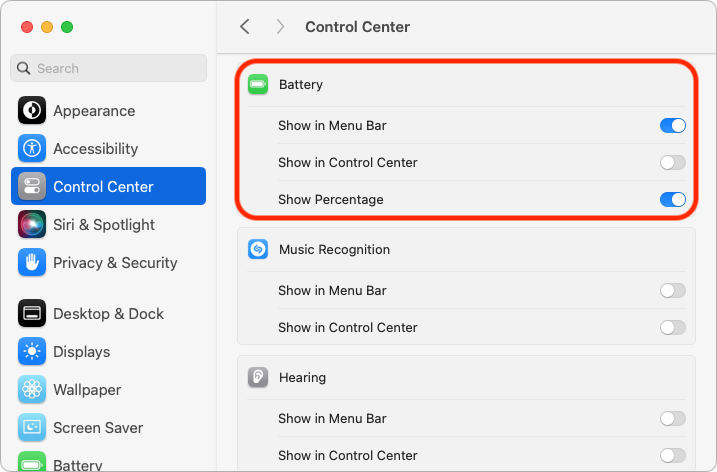The image size is (717, 472).
Task: Click the Displays sun icon
Action: point(32,352)
